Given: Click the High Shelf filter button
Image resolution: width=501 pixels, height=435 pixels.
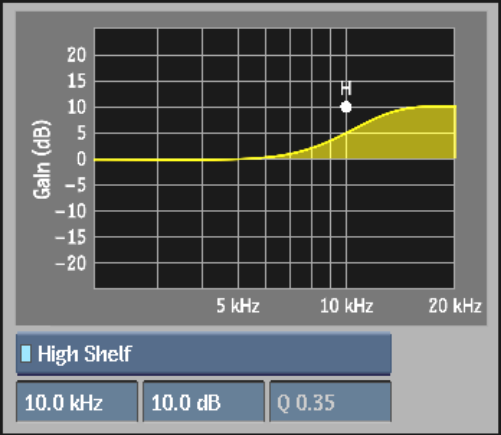Looking at the screenshot, I should (x=203, y=354).
